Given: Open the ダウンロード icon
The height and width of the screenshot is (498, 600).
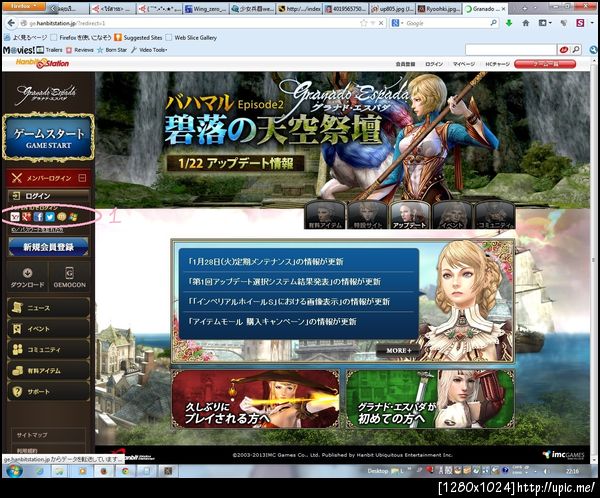Looking at the screenshot, I should coord(27,278).
